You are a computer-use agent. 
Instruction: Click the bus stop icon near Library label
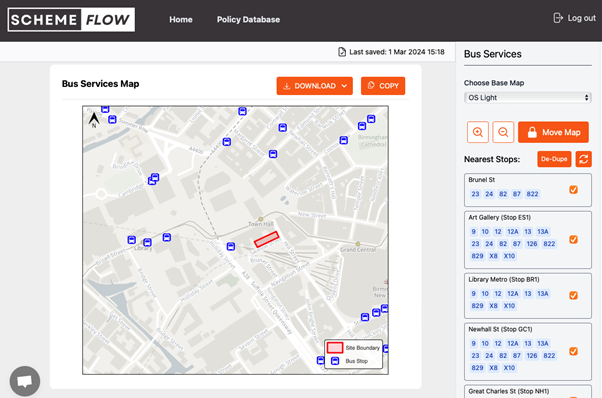tap(147, 243)
